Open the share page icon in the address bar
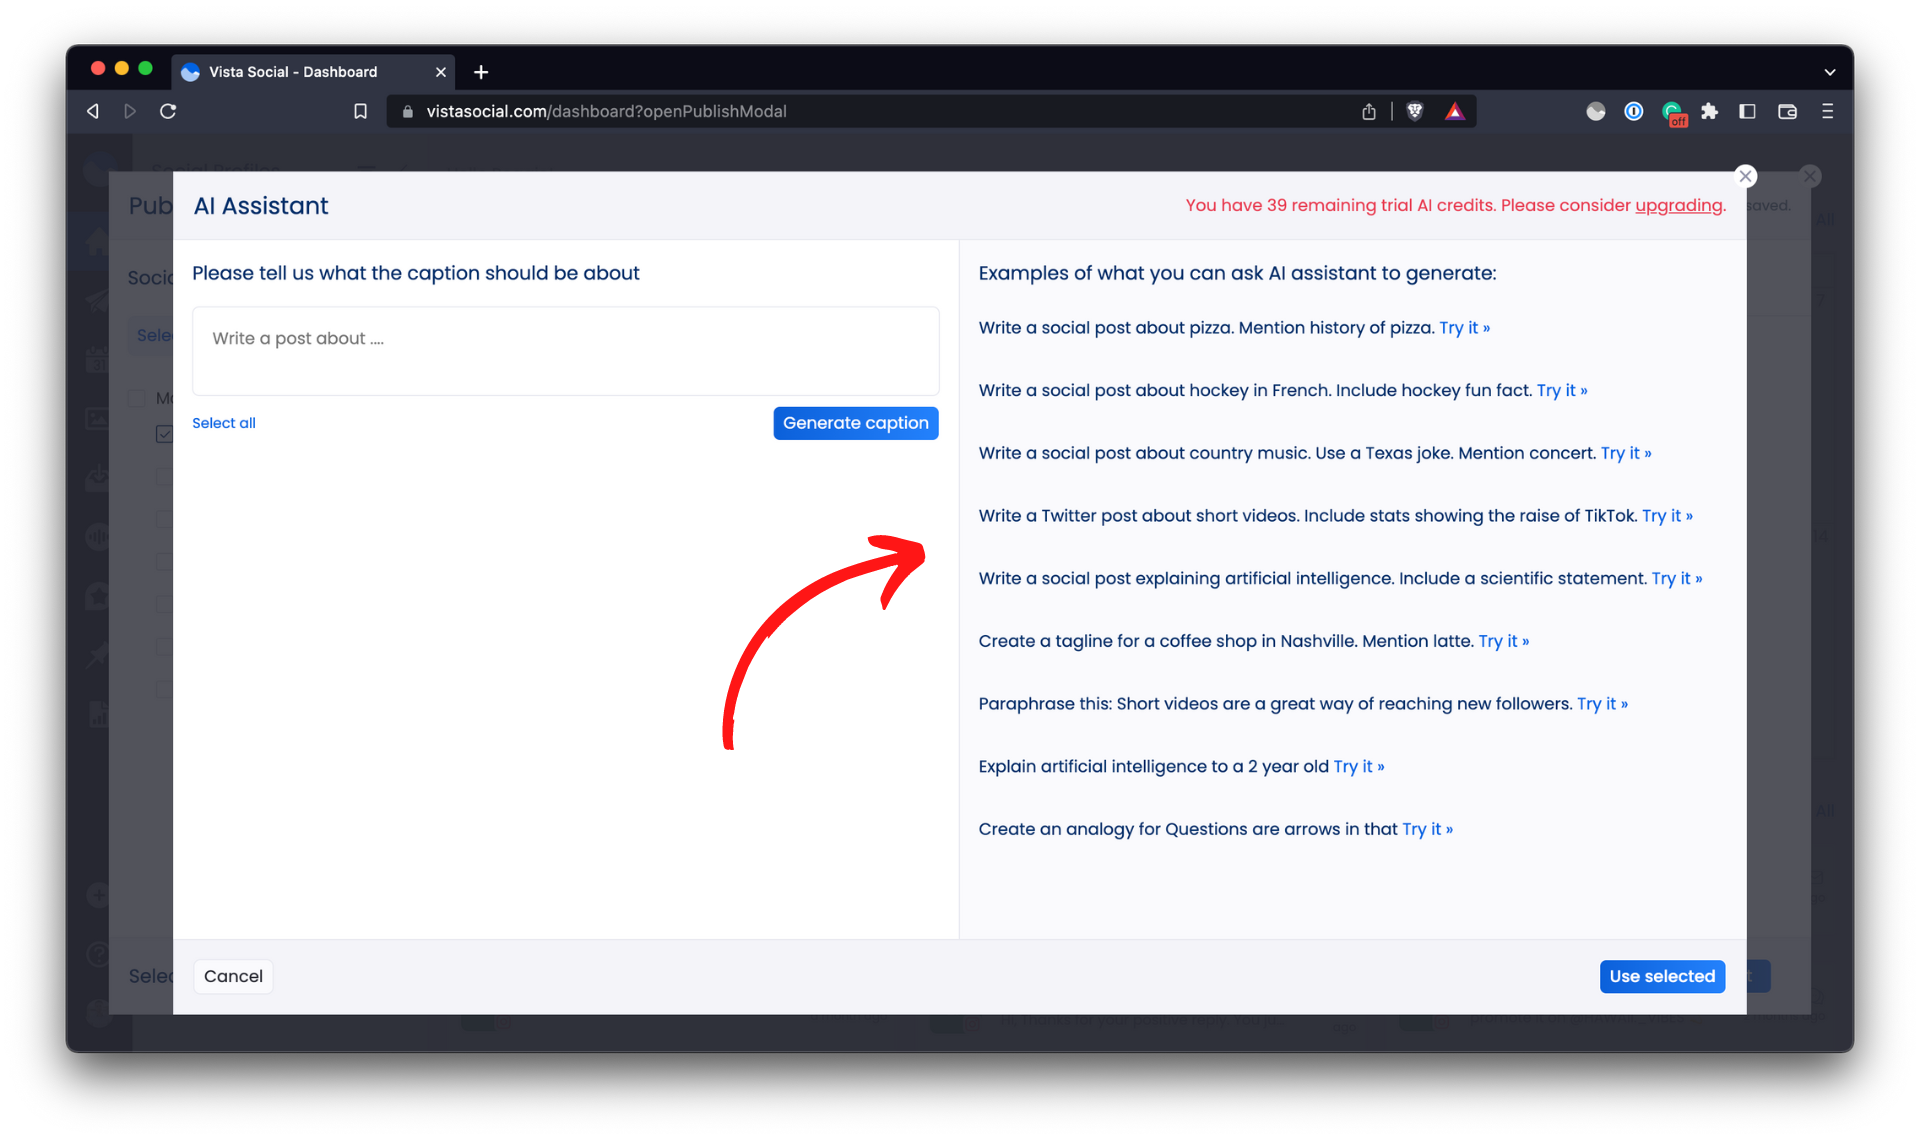This screenshot has height=1134, width=1920. [x=1369, y=111]
